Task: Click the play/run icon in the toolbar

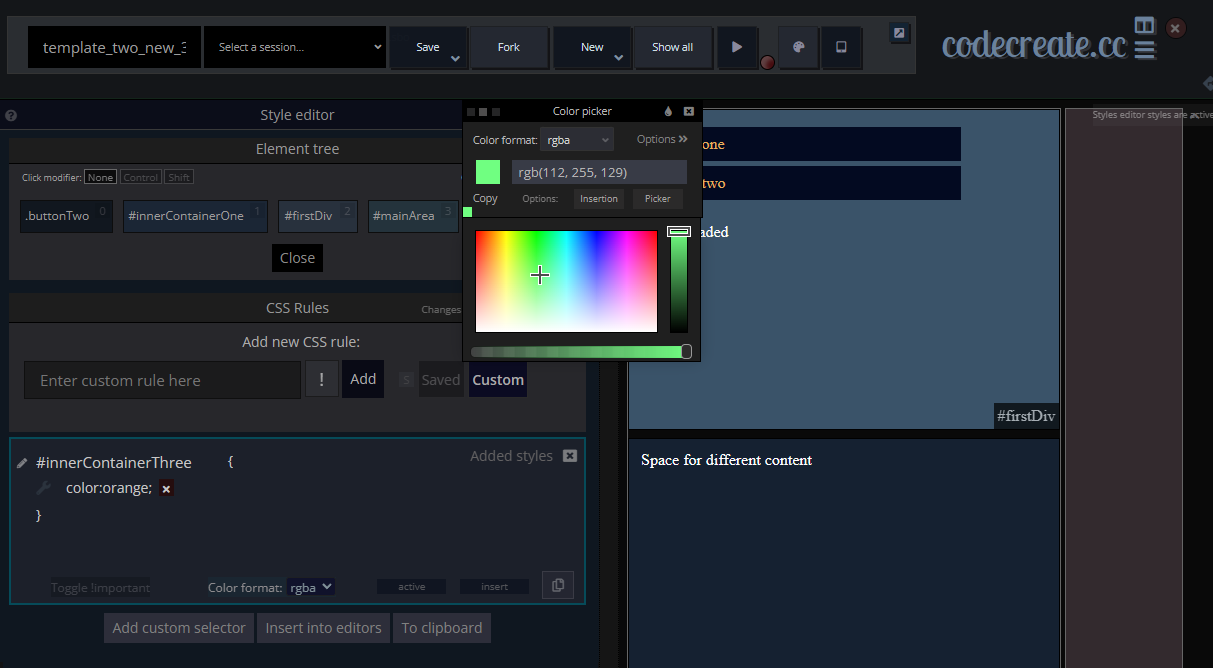Action: [x=737, y=47]
